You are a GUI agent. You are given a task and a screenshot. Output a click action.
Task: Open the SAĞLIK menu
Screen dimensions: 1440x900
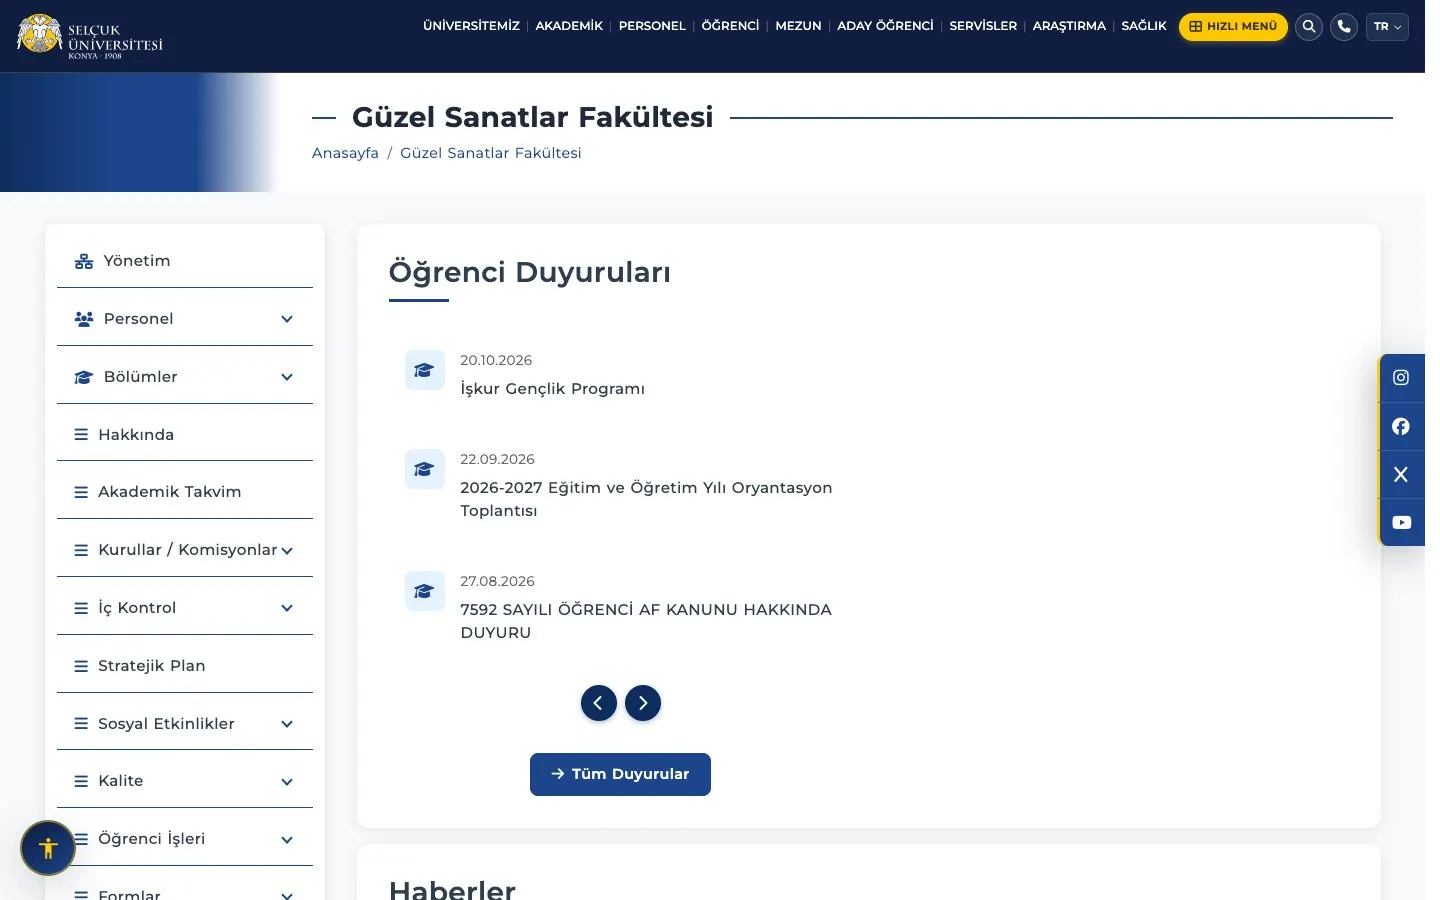[1144, 26]
